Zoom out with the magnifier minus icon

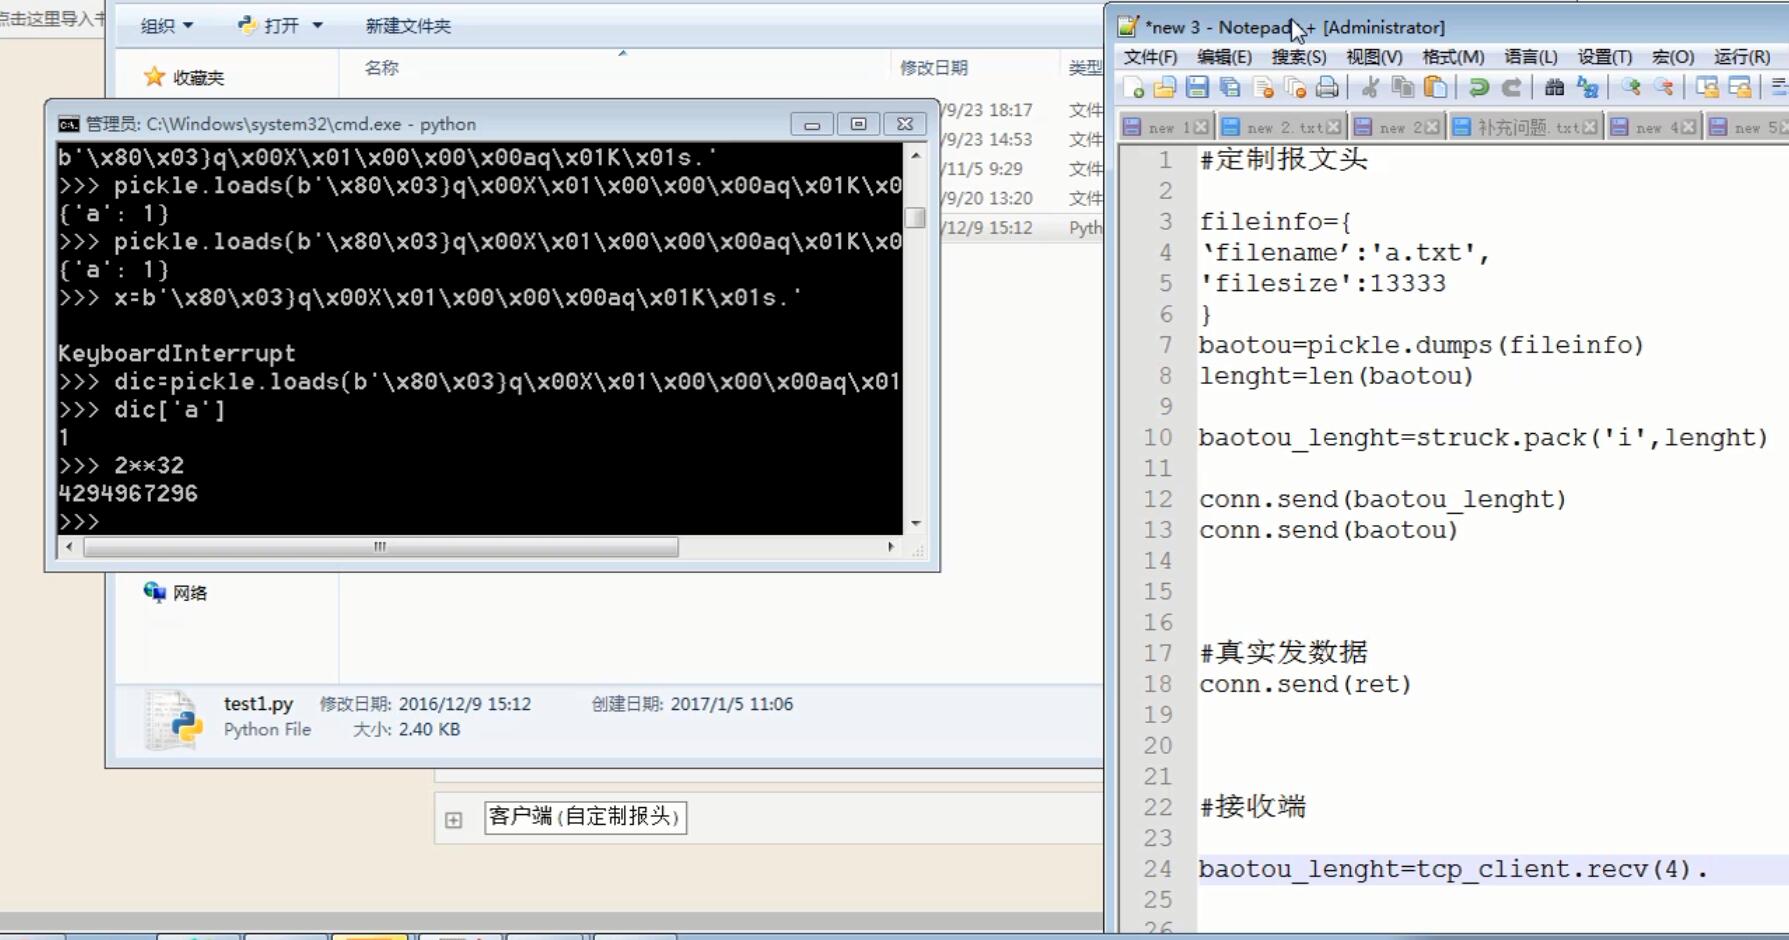click(x=1664, y=88)
